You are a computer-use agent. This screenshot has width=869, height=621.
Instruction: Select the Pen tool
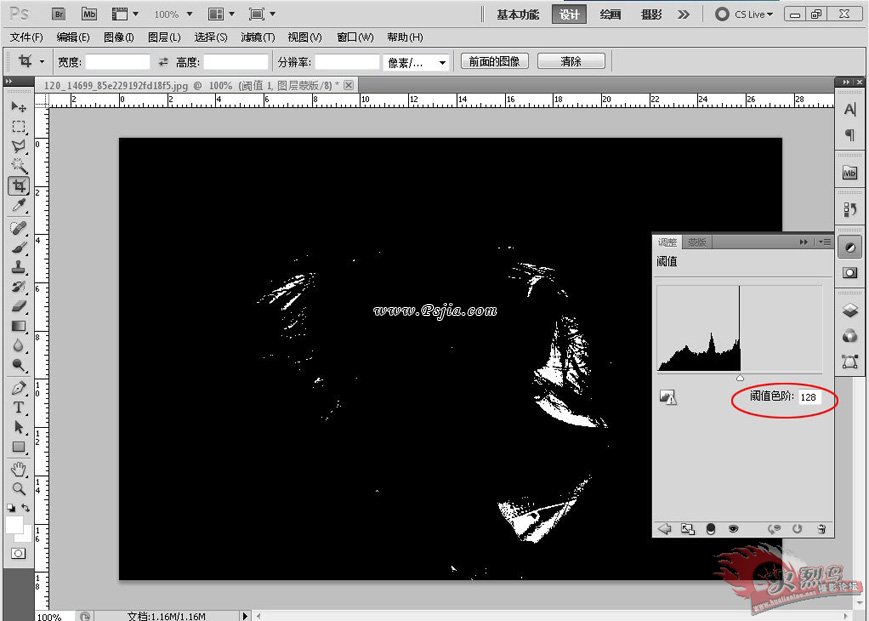[x=18, y=388]
